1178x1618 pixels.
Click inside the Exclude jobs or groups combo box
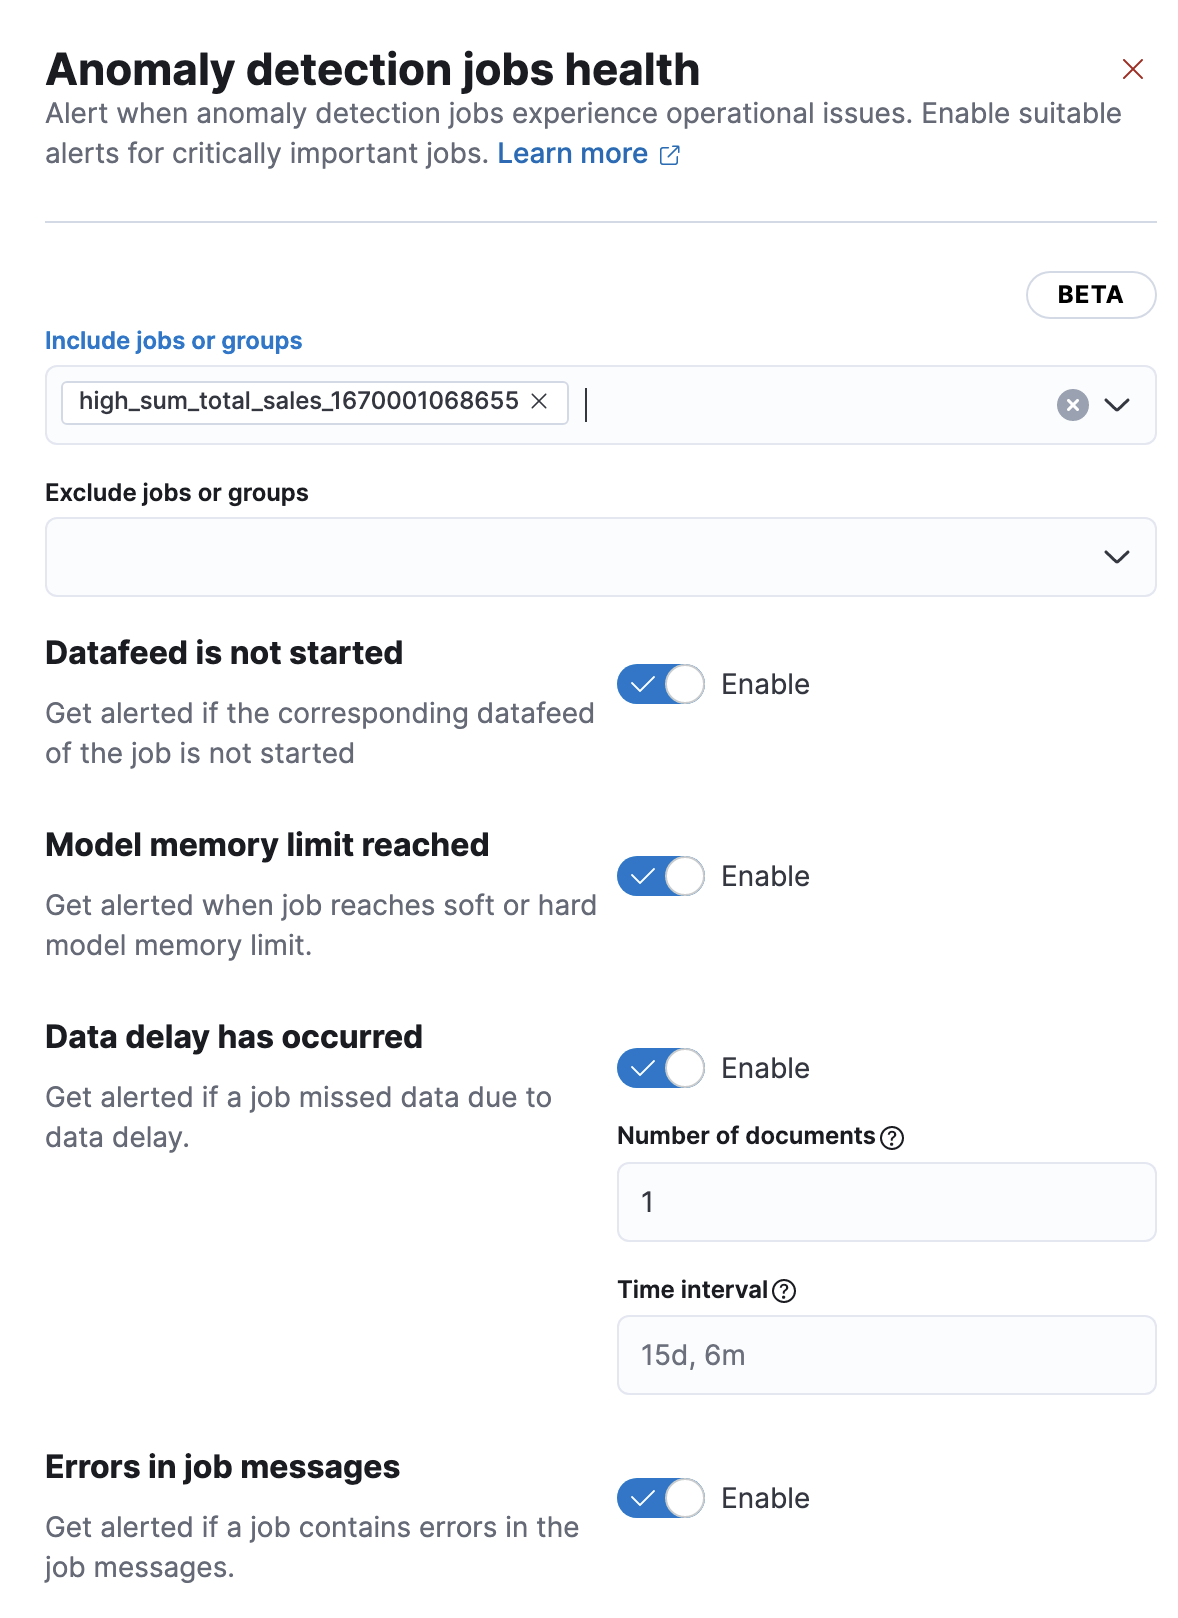(x=570, y=557)
